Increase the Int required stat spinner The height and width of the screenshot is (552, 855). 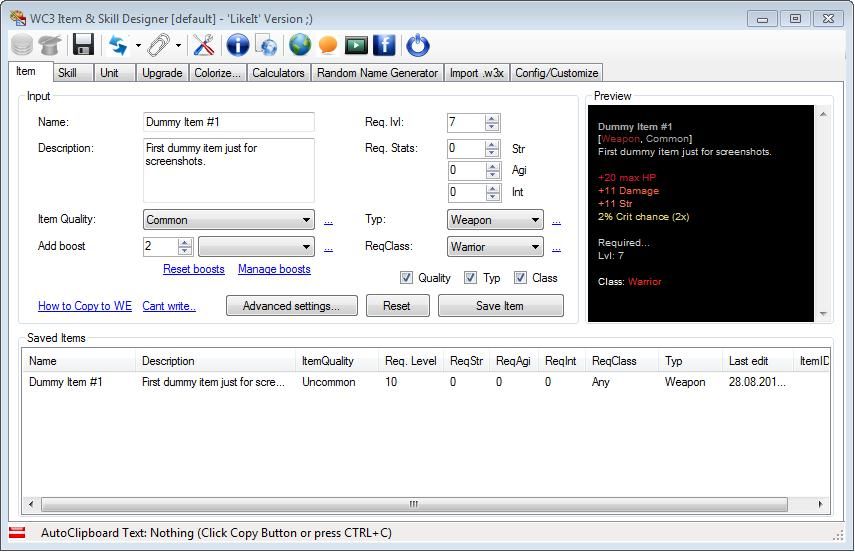click(x=493, y=188)
